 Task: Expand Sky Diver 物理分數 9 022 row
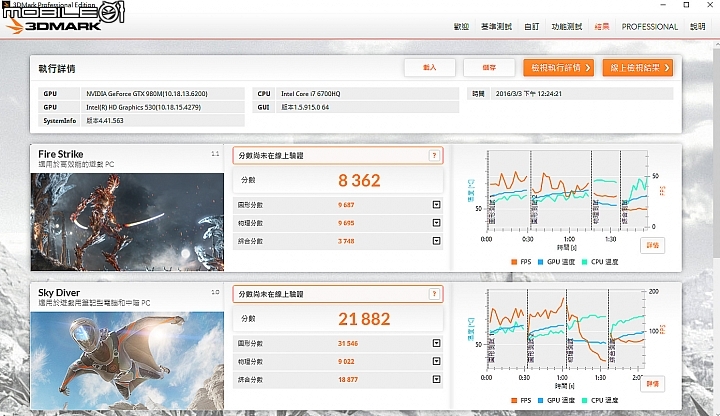436,361
